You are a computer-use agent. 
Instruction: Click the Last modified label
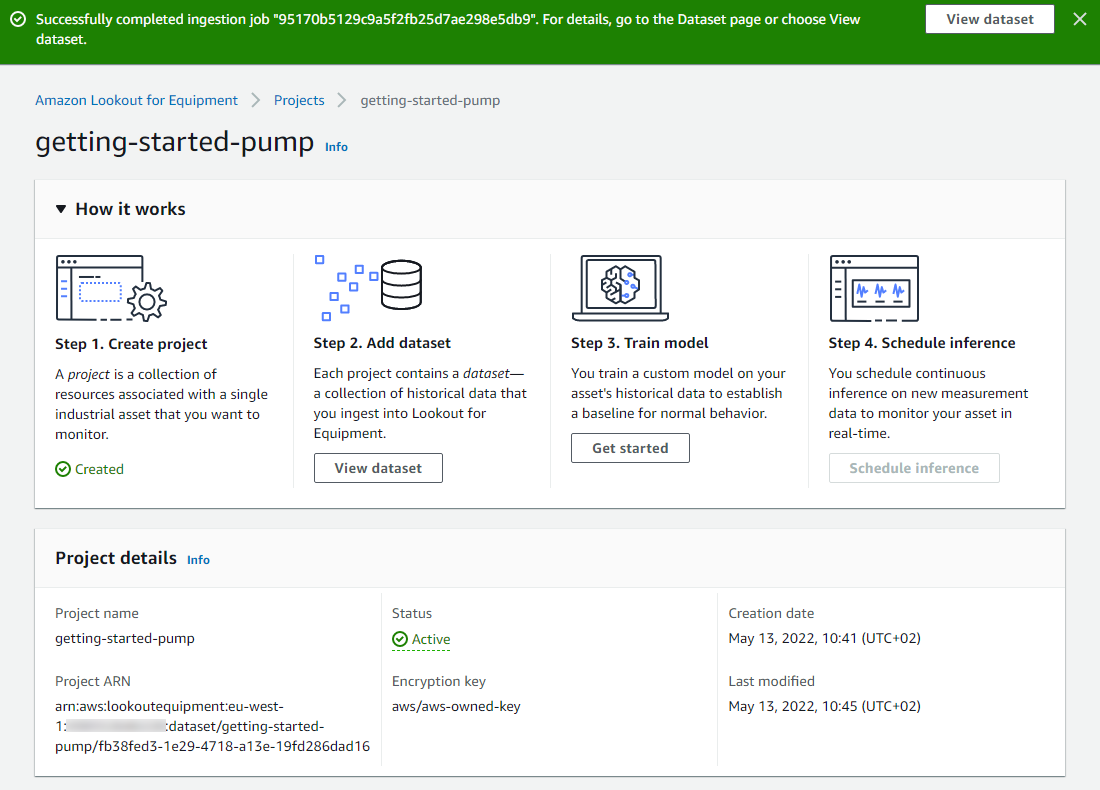coord(771,681)
